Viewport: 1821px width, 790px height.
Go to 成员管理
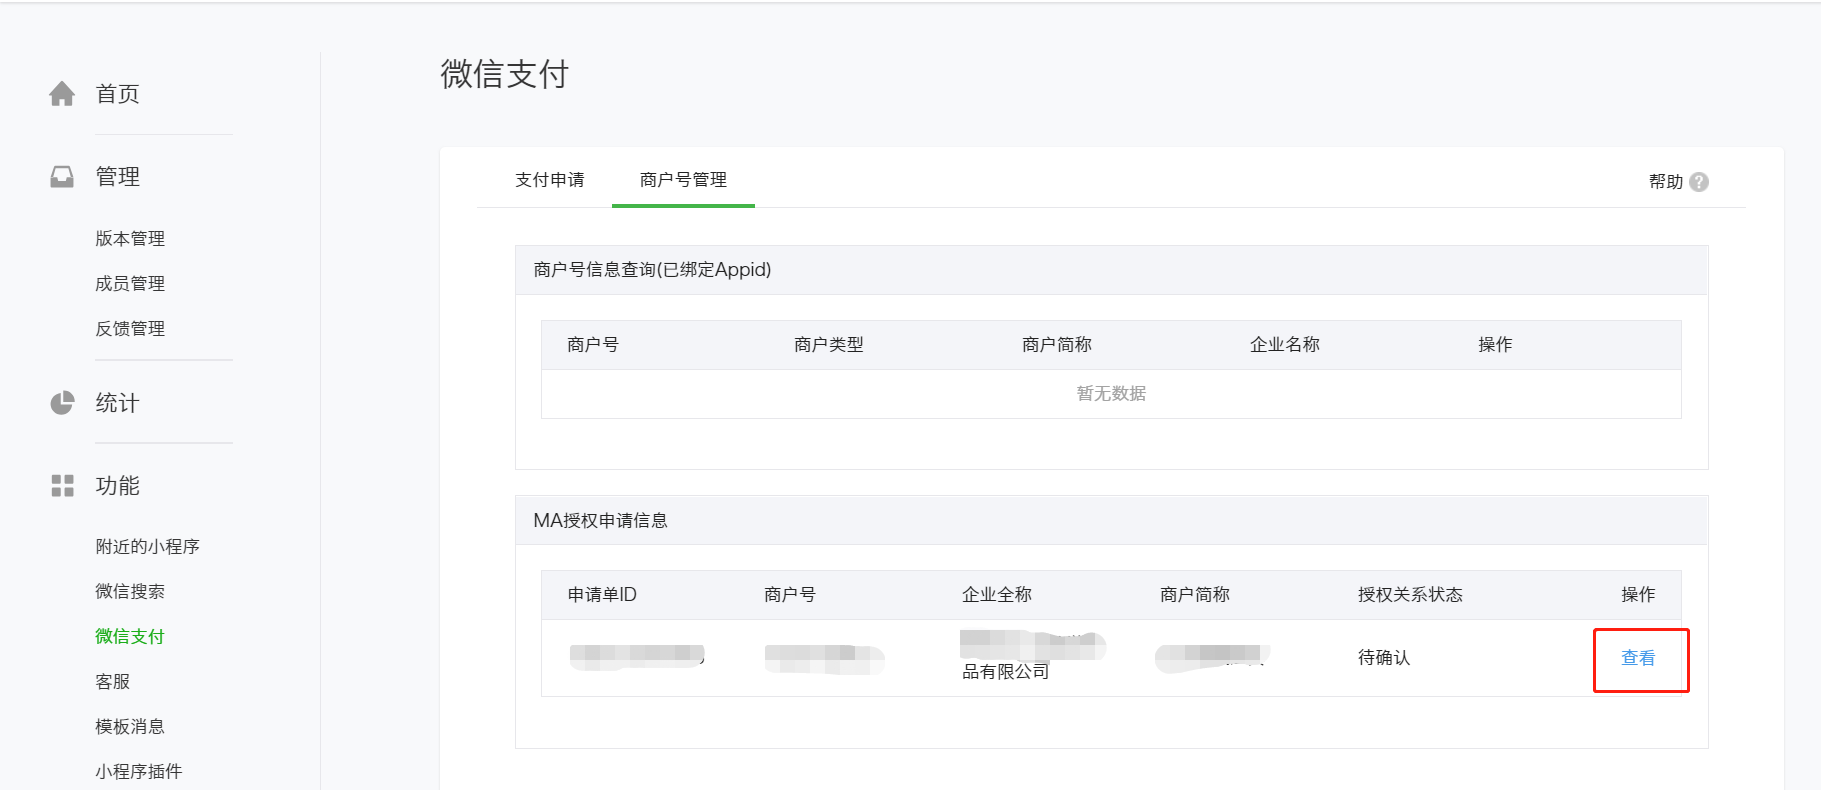pos(130,284)
